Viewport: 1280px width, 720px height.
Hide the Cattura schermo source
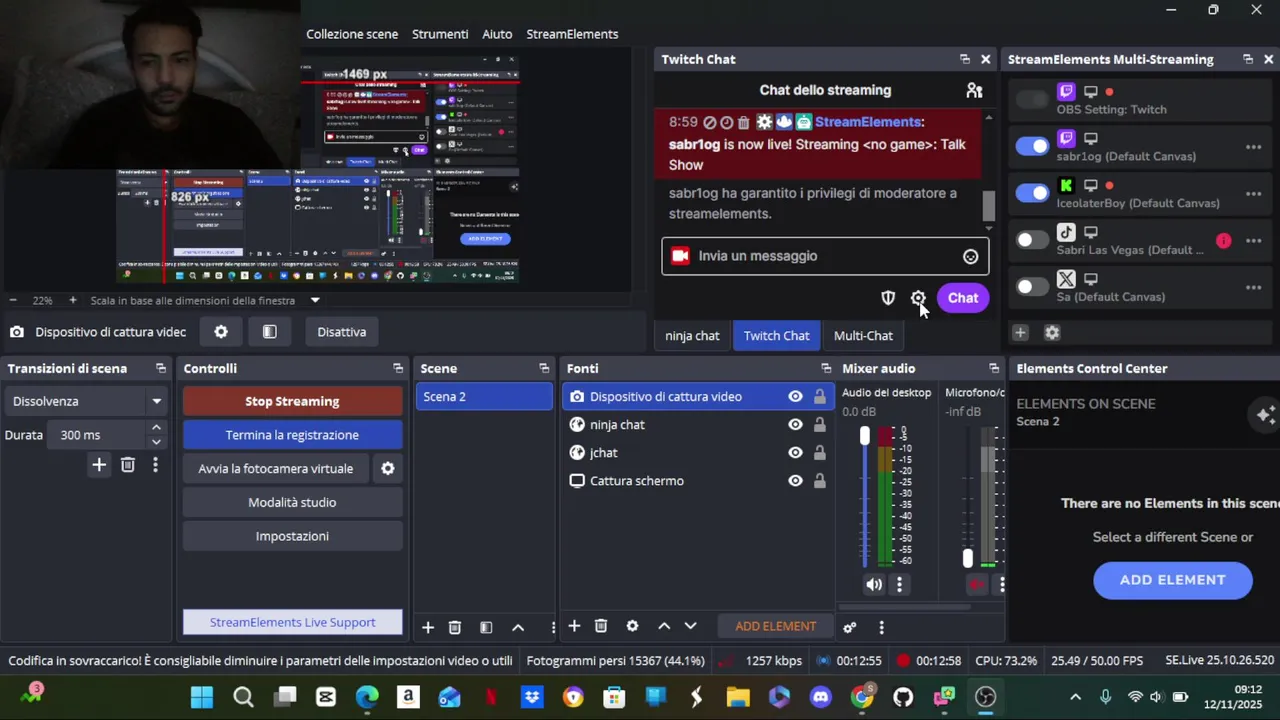click(x=795, y=481)
